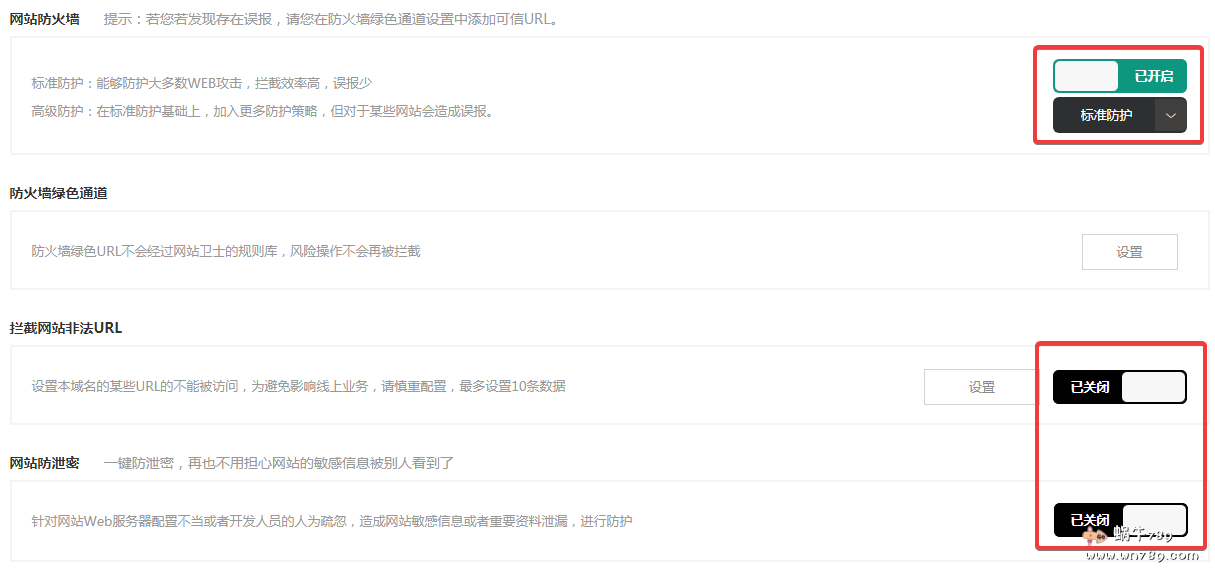Click white knob of 非法URL switch
This screenshot has height=569, width=1215.
pos(1153,387)
